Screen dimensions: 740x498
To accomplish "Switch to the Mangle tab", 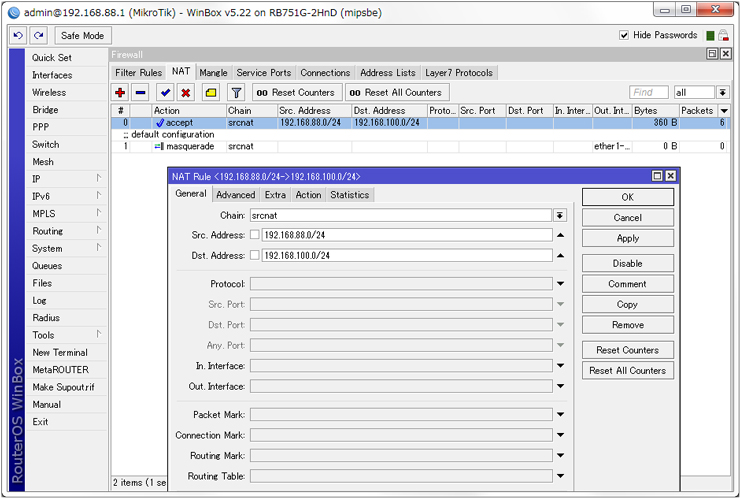I will 213,73.
